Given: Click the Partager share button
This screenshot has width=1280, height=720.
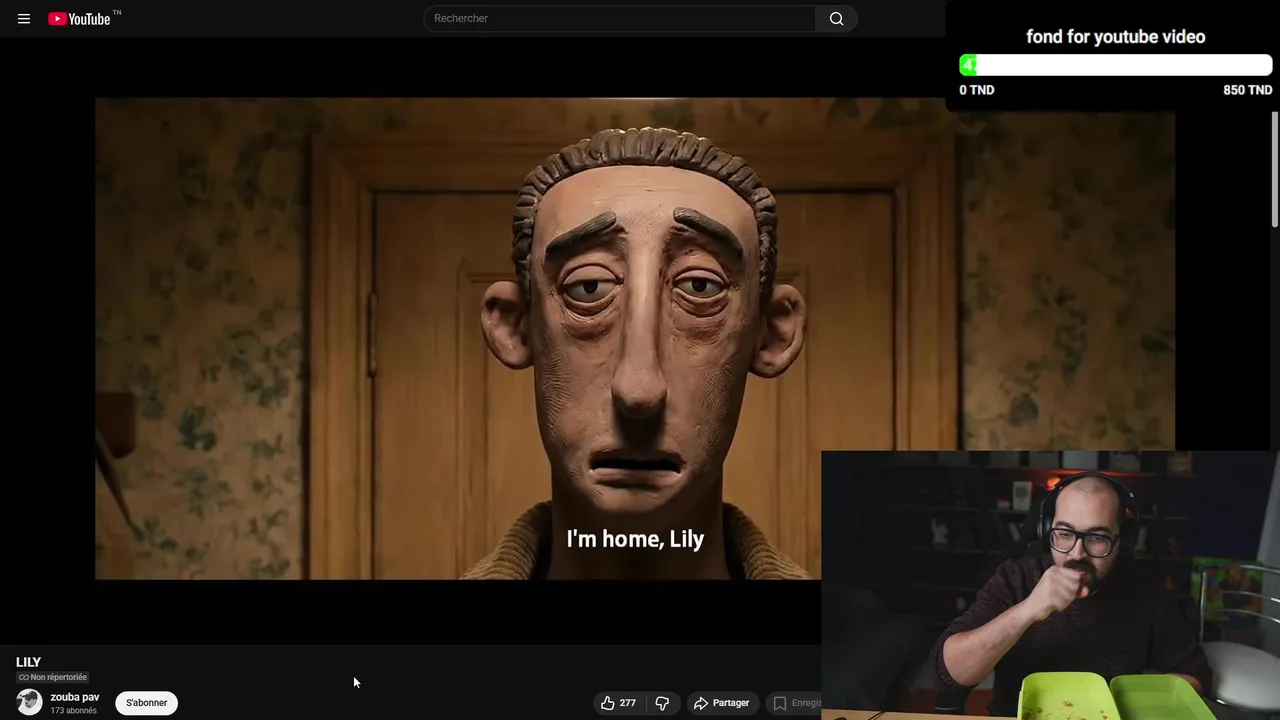Looking at the screenshot, I should 721,703.
